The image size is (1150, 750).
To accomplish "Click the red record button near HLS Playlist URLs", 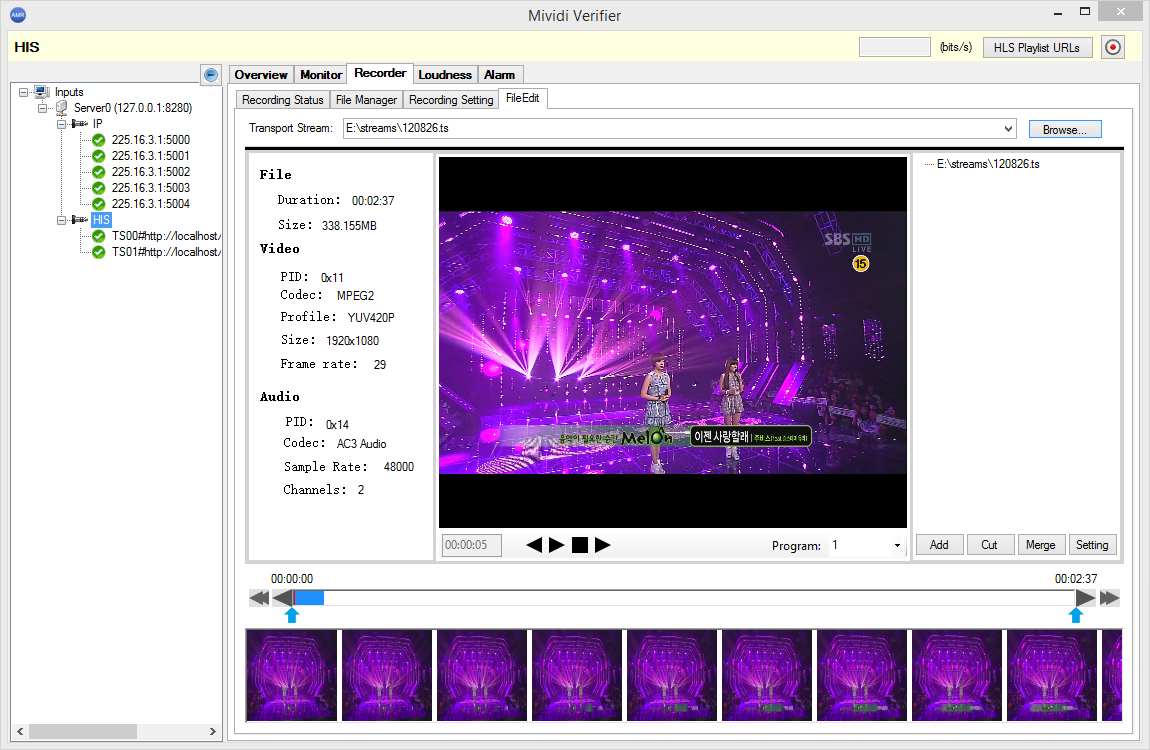I will 1113,47.
